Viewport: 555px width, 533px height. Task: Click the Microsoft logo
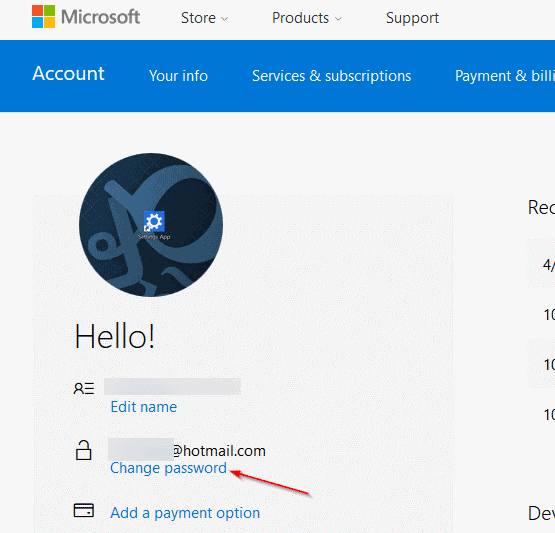click(86, 17)
